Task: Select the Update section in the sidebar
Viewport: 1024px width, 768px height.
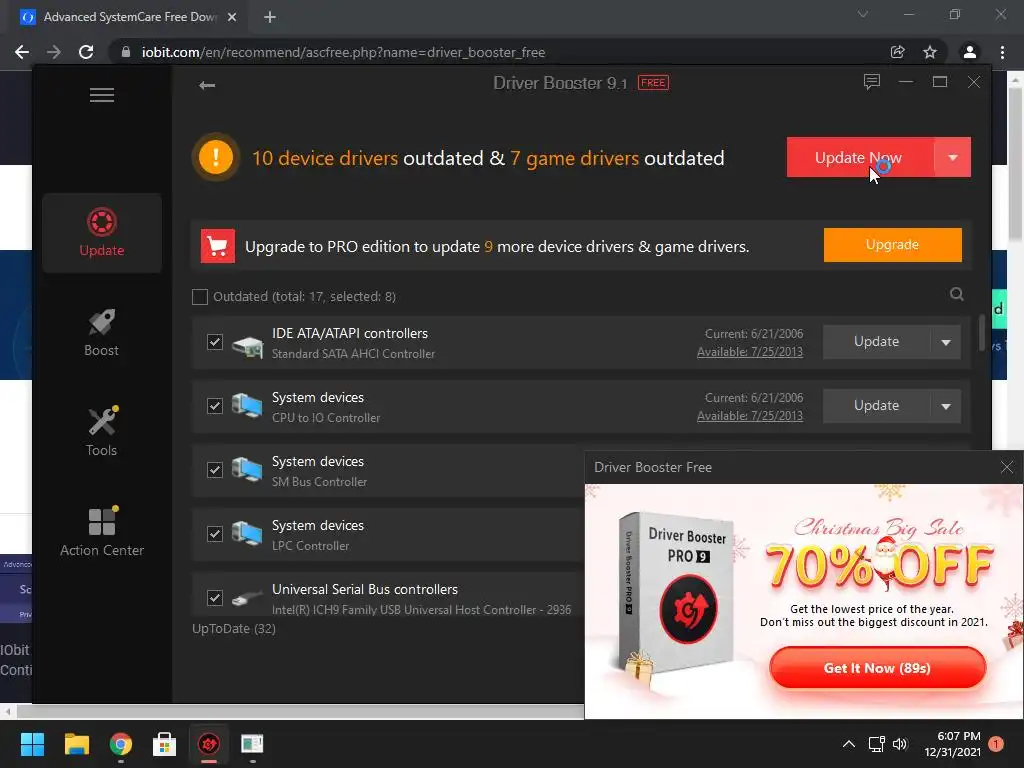Action: (102, 232)
